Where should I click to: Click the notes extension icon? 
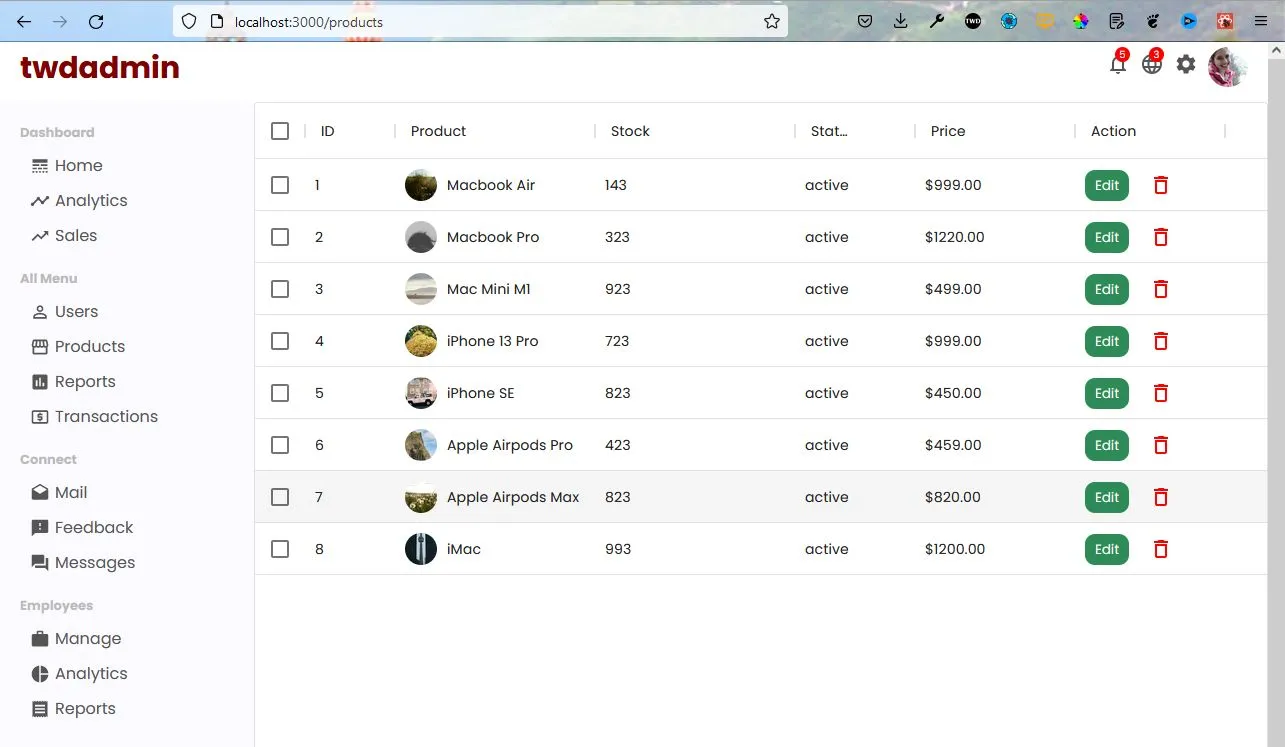click(x=1117, y=21)
